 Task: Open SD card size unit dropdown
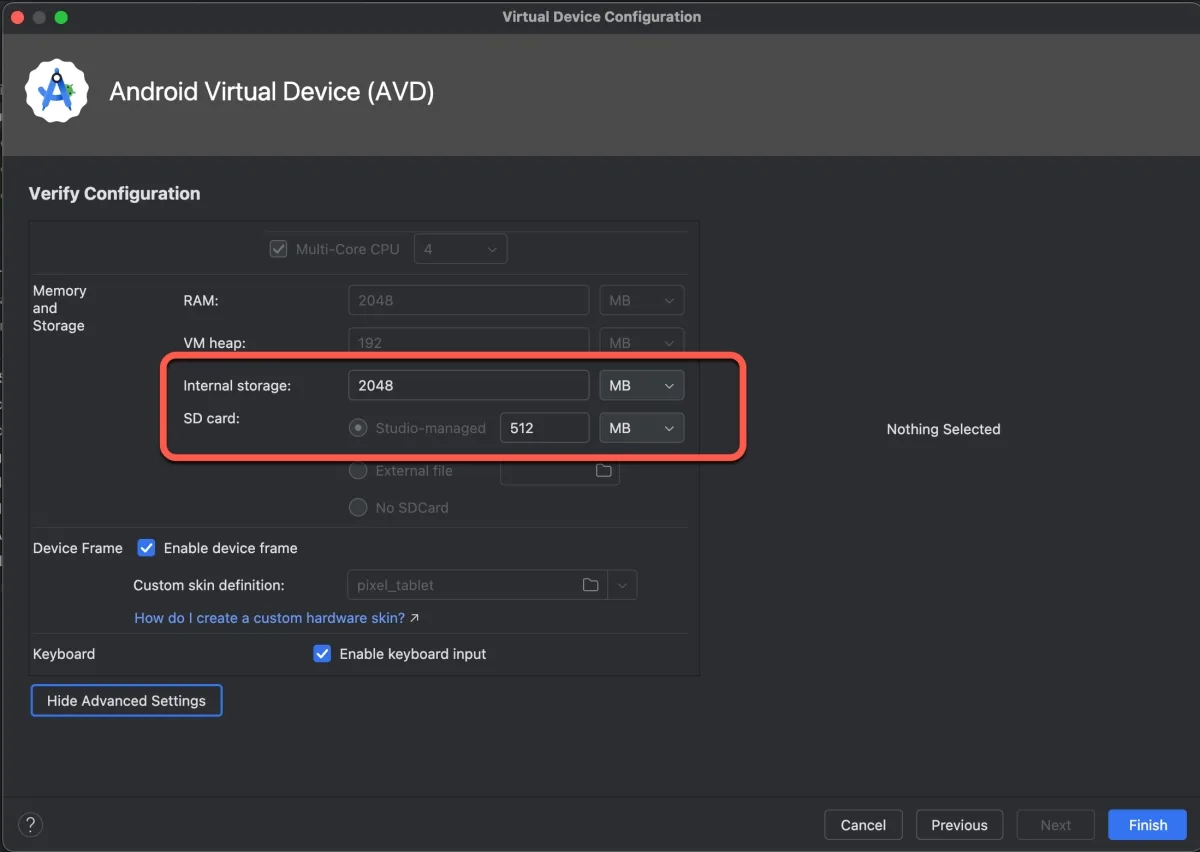[641, 428]
